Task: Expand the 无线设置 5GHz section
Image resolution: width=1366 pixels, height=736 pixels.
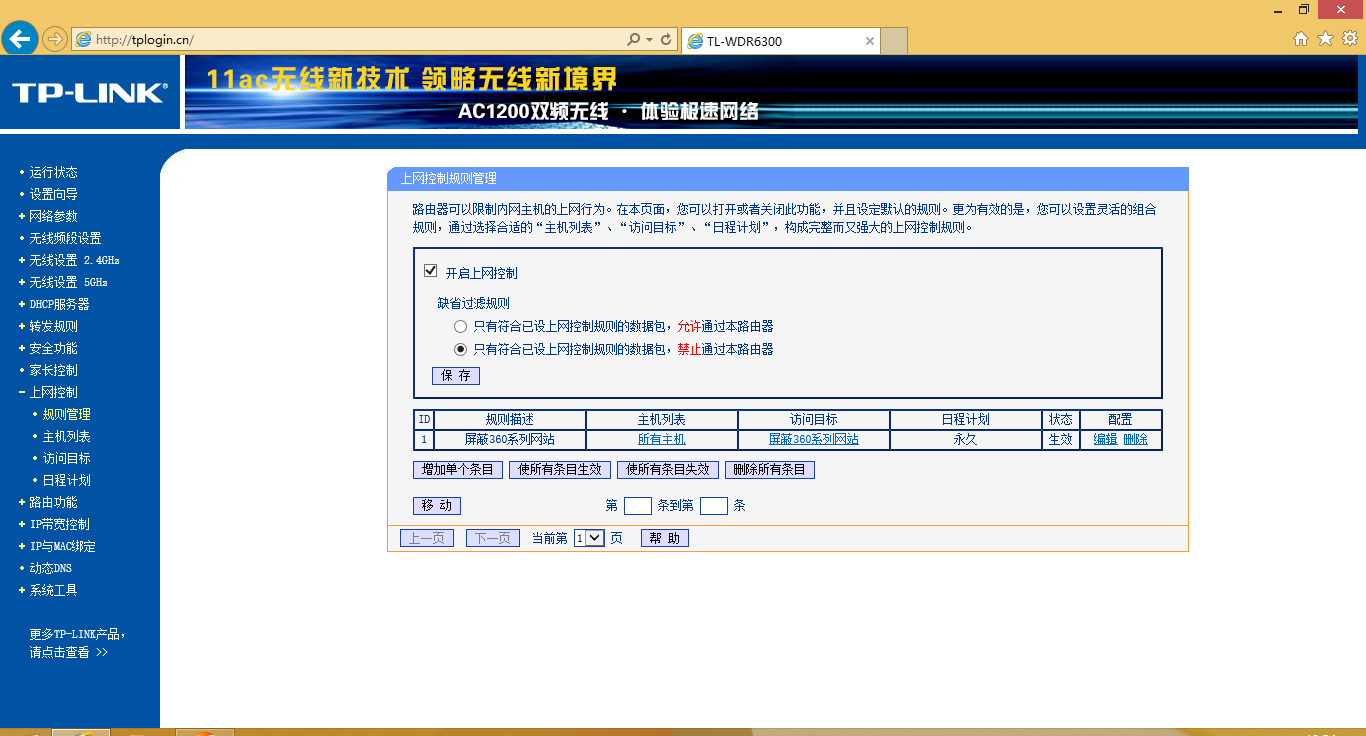Action: click(x=68, y=282)
